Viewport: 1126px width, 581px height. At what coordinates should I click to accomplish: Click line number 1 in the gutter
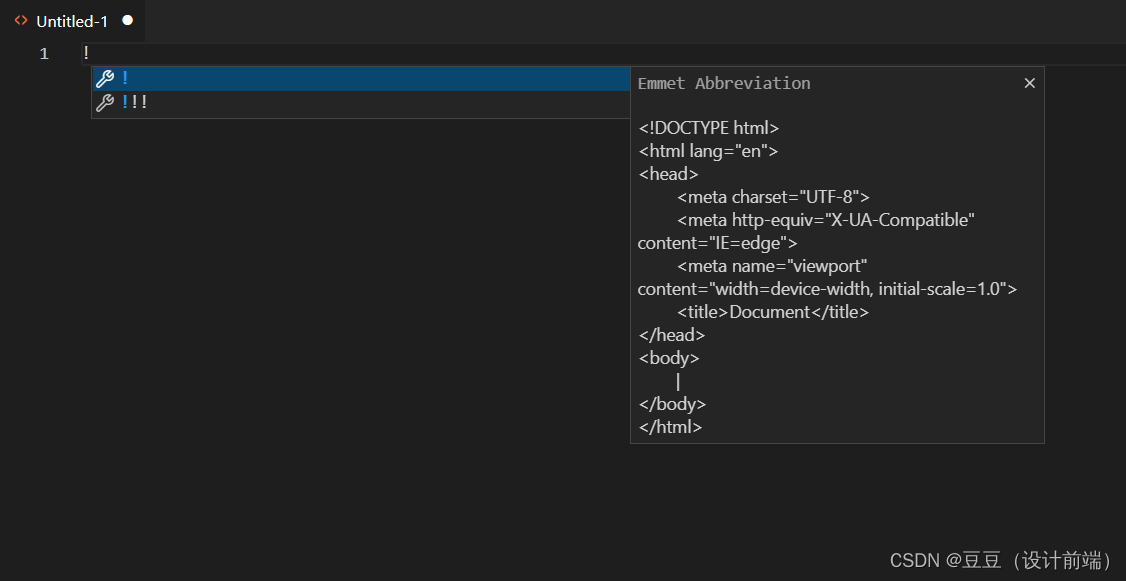point(43,53)
